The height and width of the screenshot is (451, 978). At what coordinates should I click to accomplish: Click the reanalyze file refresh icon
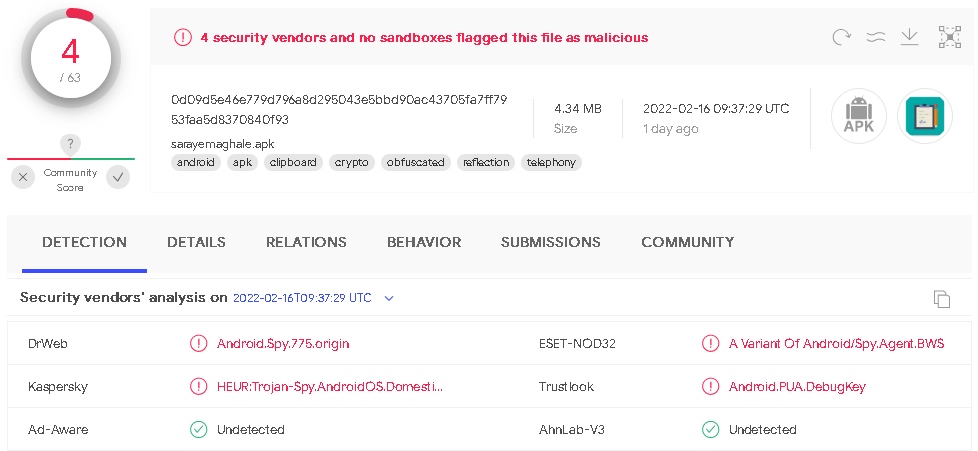click(842, 37)
